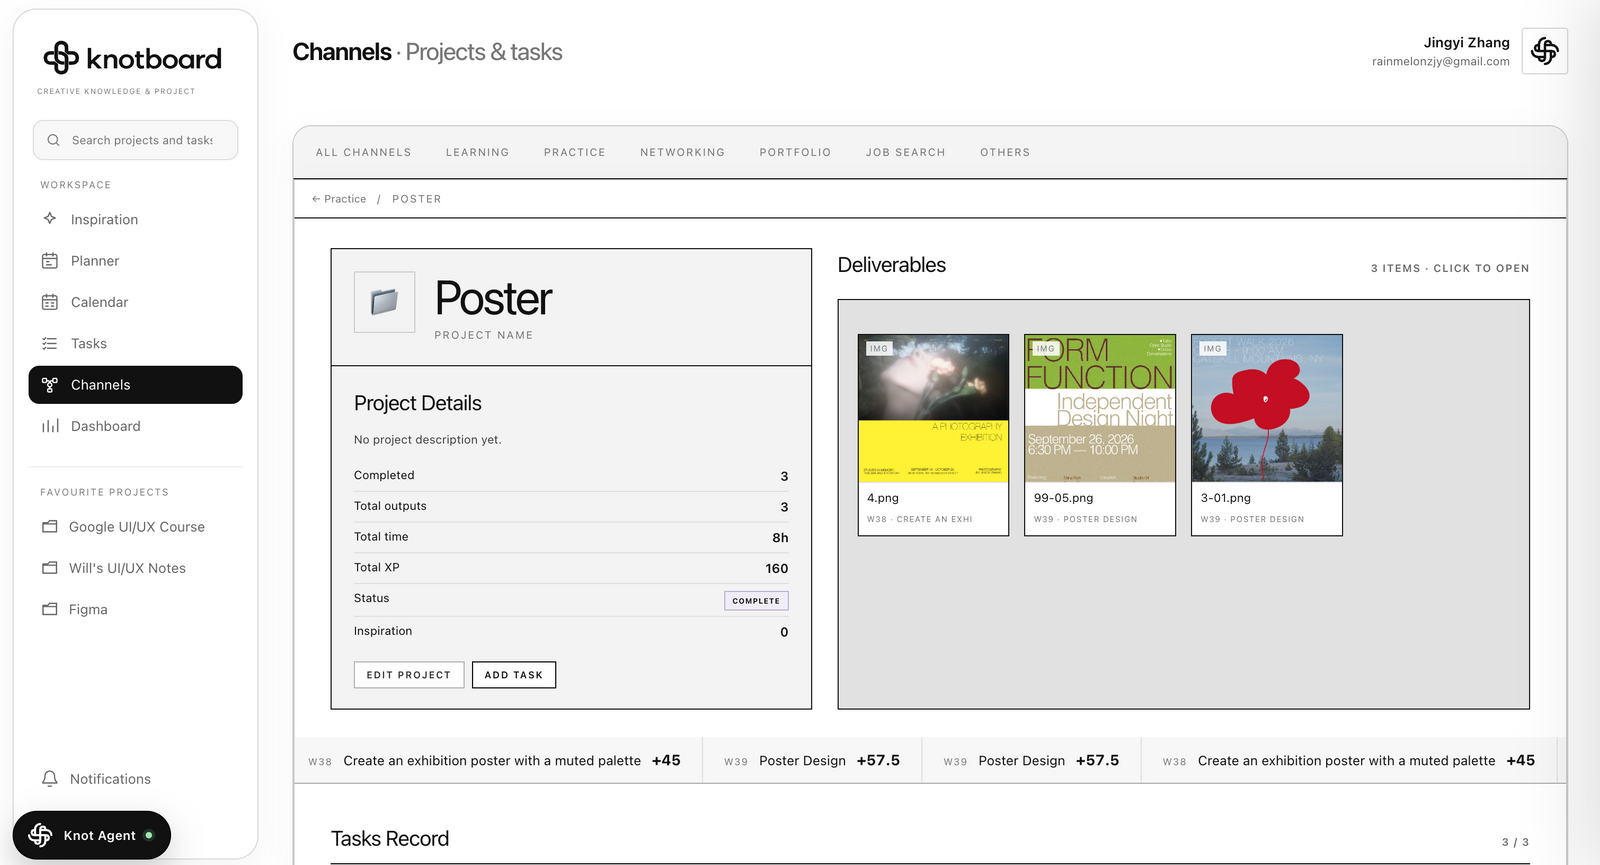Focus the Search projects and tasks field

[x=135, y=140]
